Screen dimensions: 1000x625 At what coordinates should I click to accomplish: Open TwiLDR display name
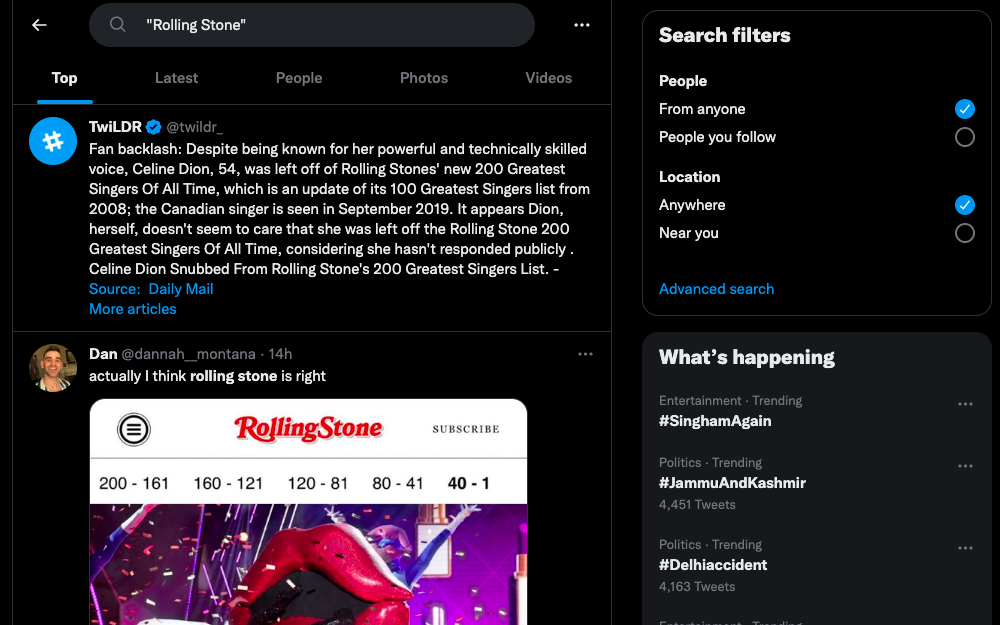115,126
